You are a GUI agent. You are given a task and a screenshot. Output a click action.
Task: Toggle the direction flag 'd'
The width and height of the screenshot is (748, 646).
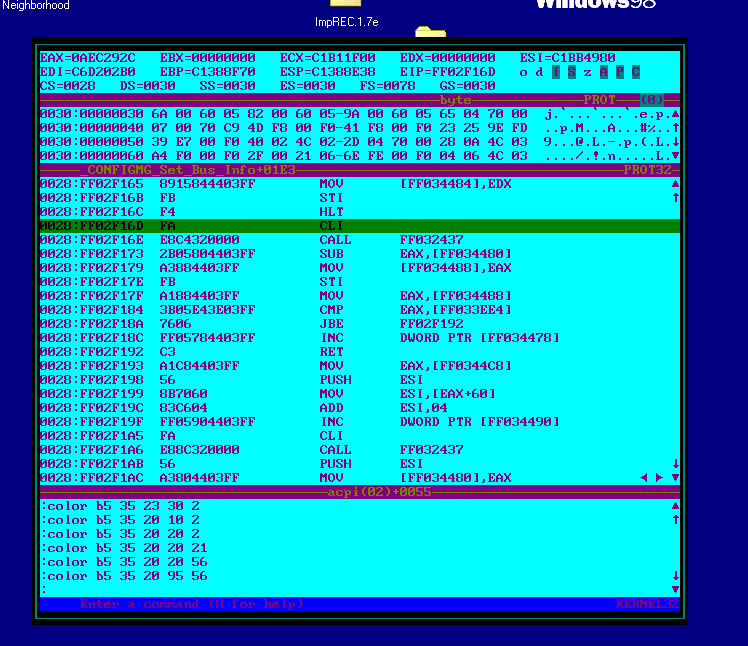[x=540, y=72]
